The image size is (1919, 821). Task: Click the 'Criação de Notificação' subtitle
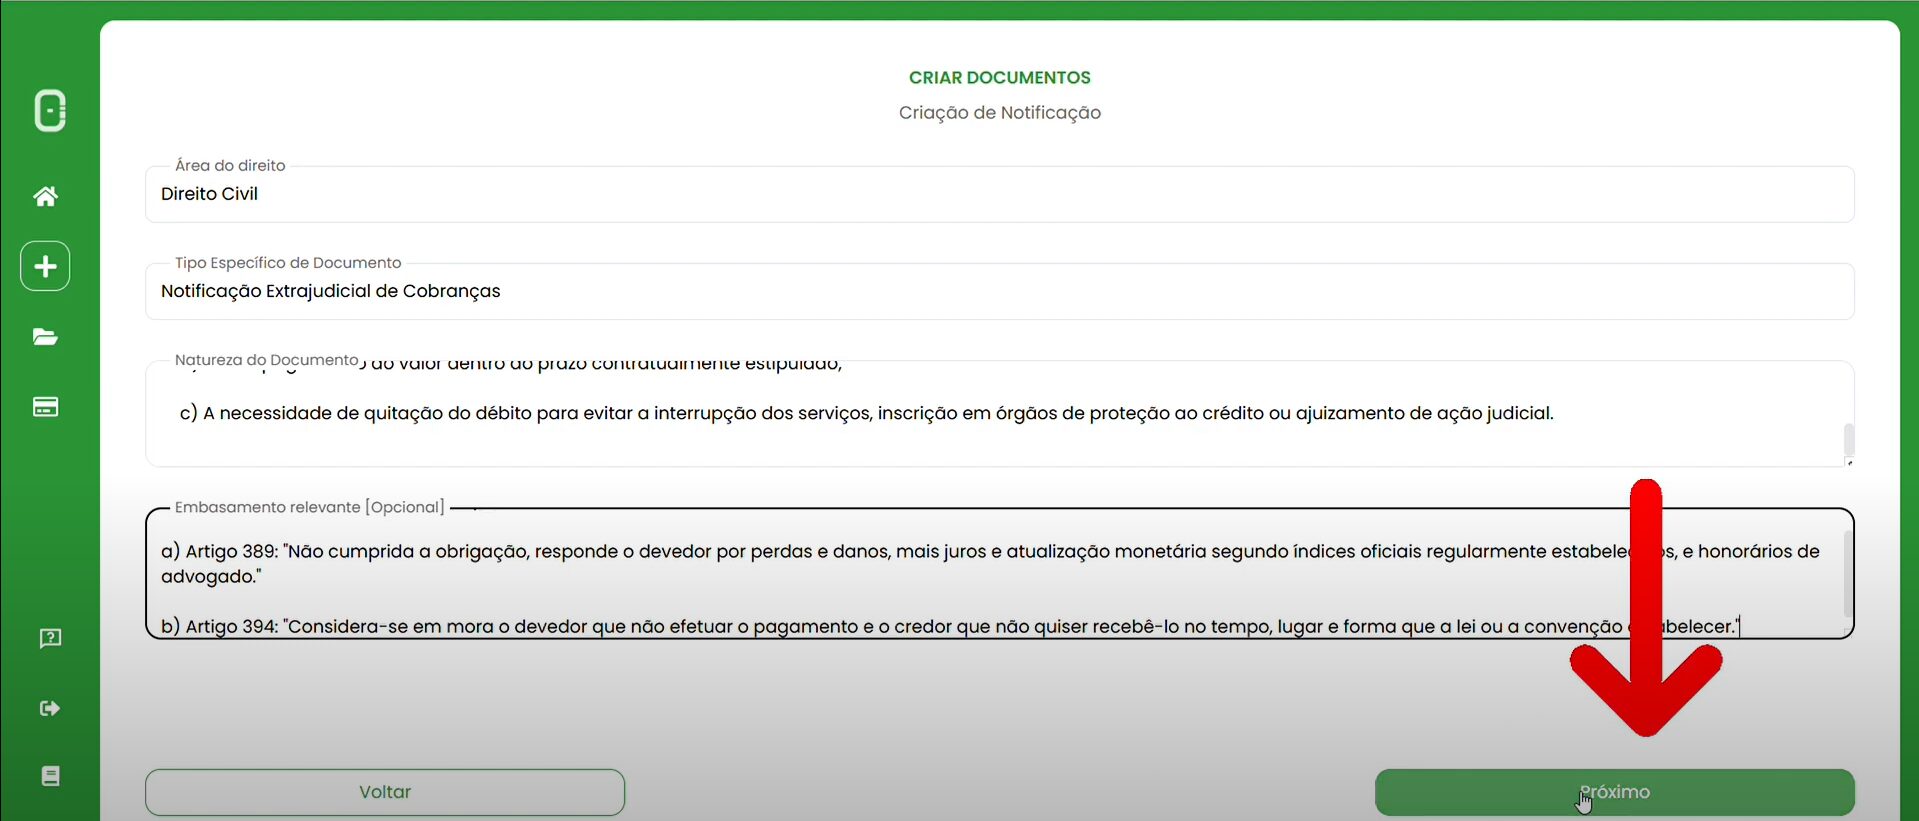[1000, 113]
